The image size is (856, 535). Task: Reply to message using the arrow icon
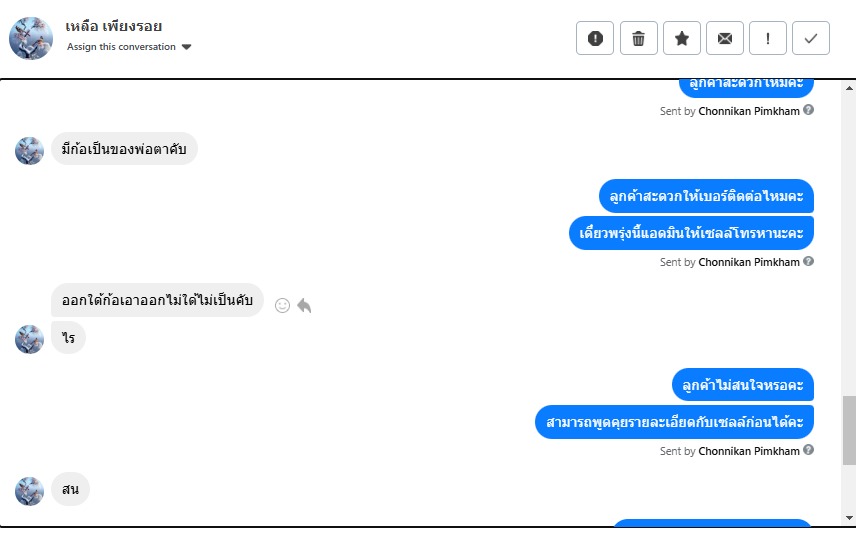pyautogui.click(x=304, y=305)
